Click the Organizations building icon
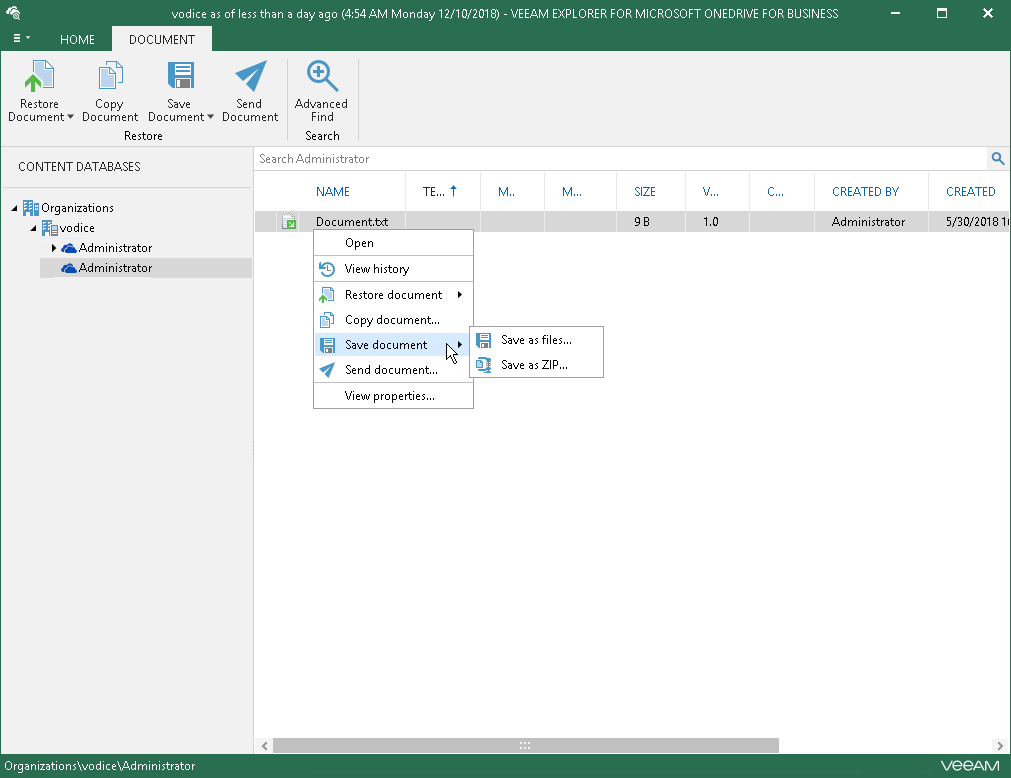 pyautogui.click(x=30, y=208)
